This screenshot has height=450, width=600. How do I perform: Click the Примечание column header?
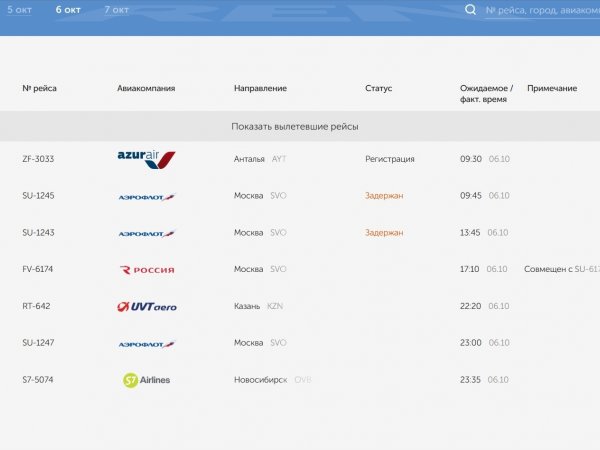click(x=552, y=88)
